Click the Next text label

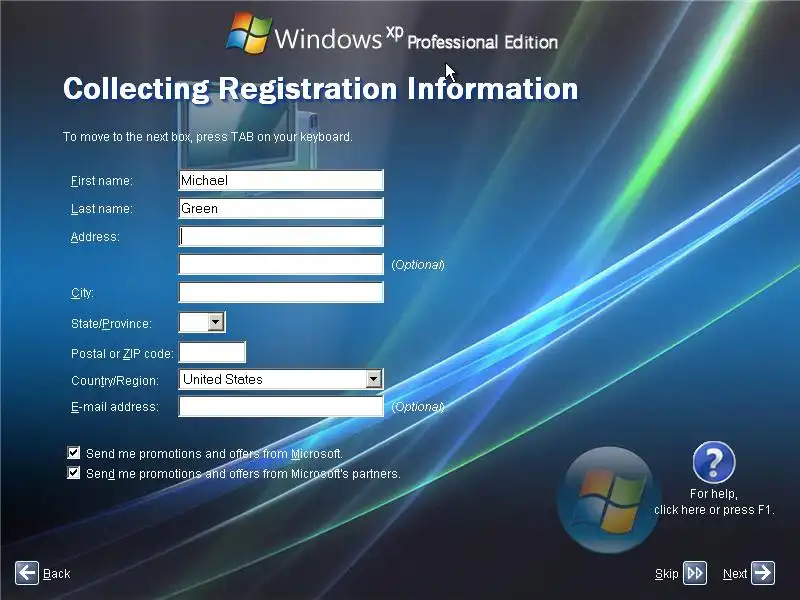[735, 574]
